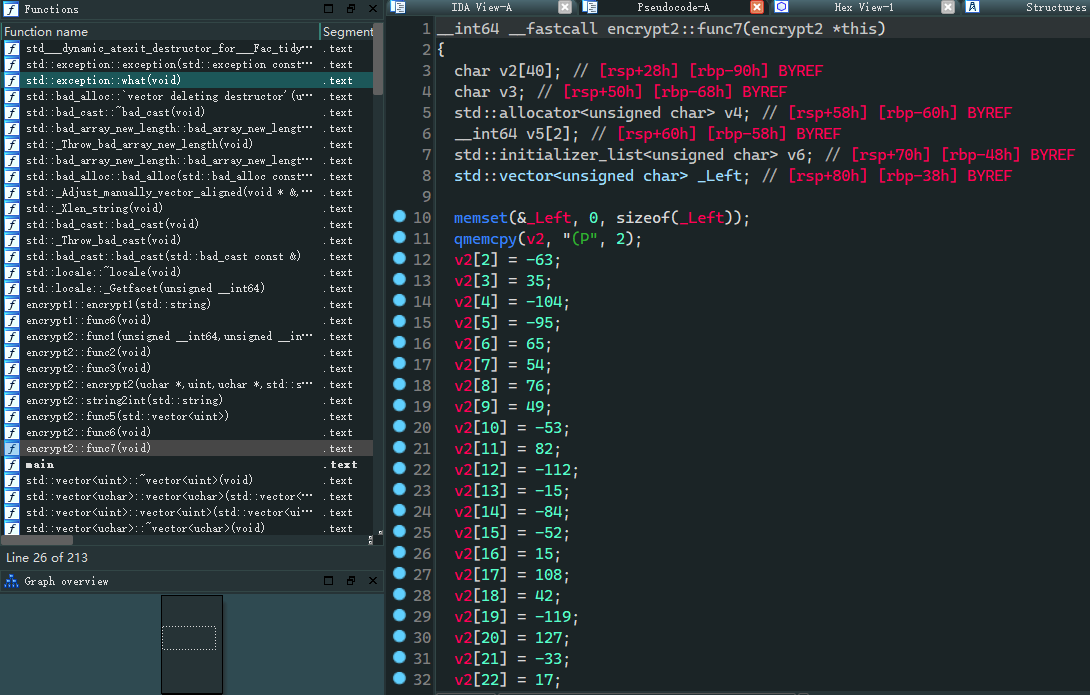This screenshot has height=695, width=1090.
Task: Toggle breakpoint dot on line 10 memset
Action: [x=400, y=217]
